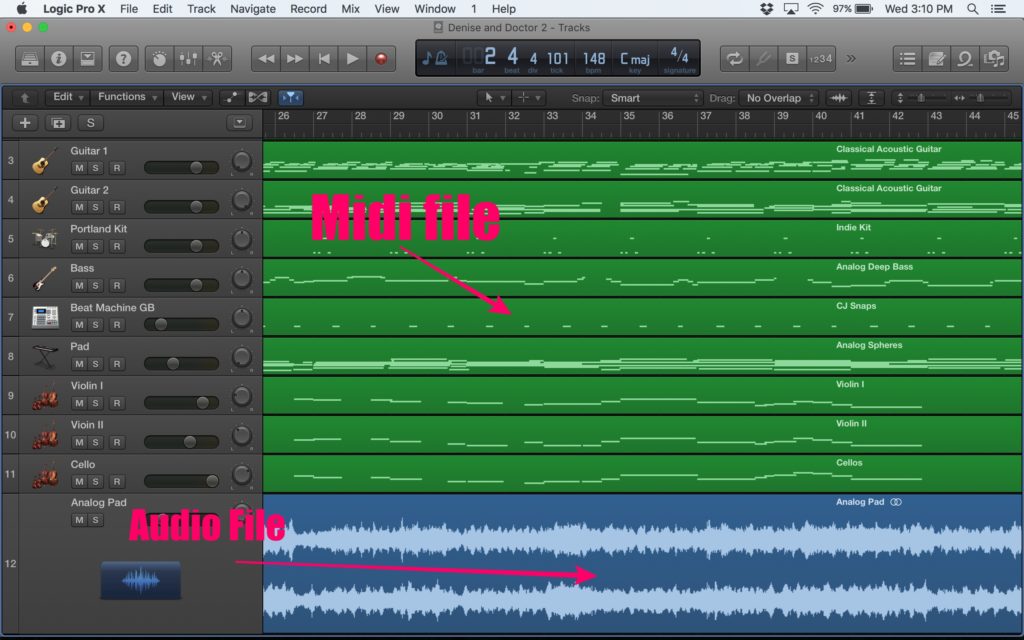Record-enable the Pad track
The width and height of the screenshot is (1024, 640).
tap(117, 364)
